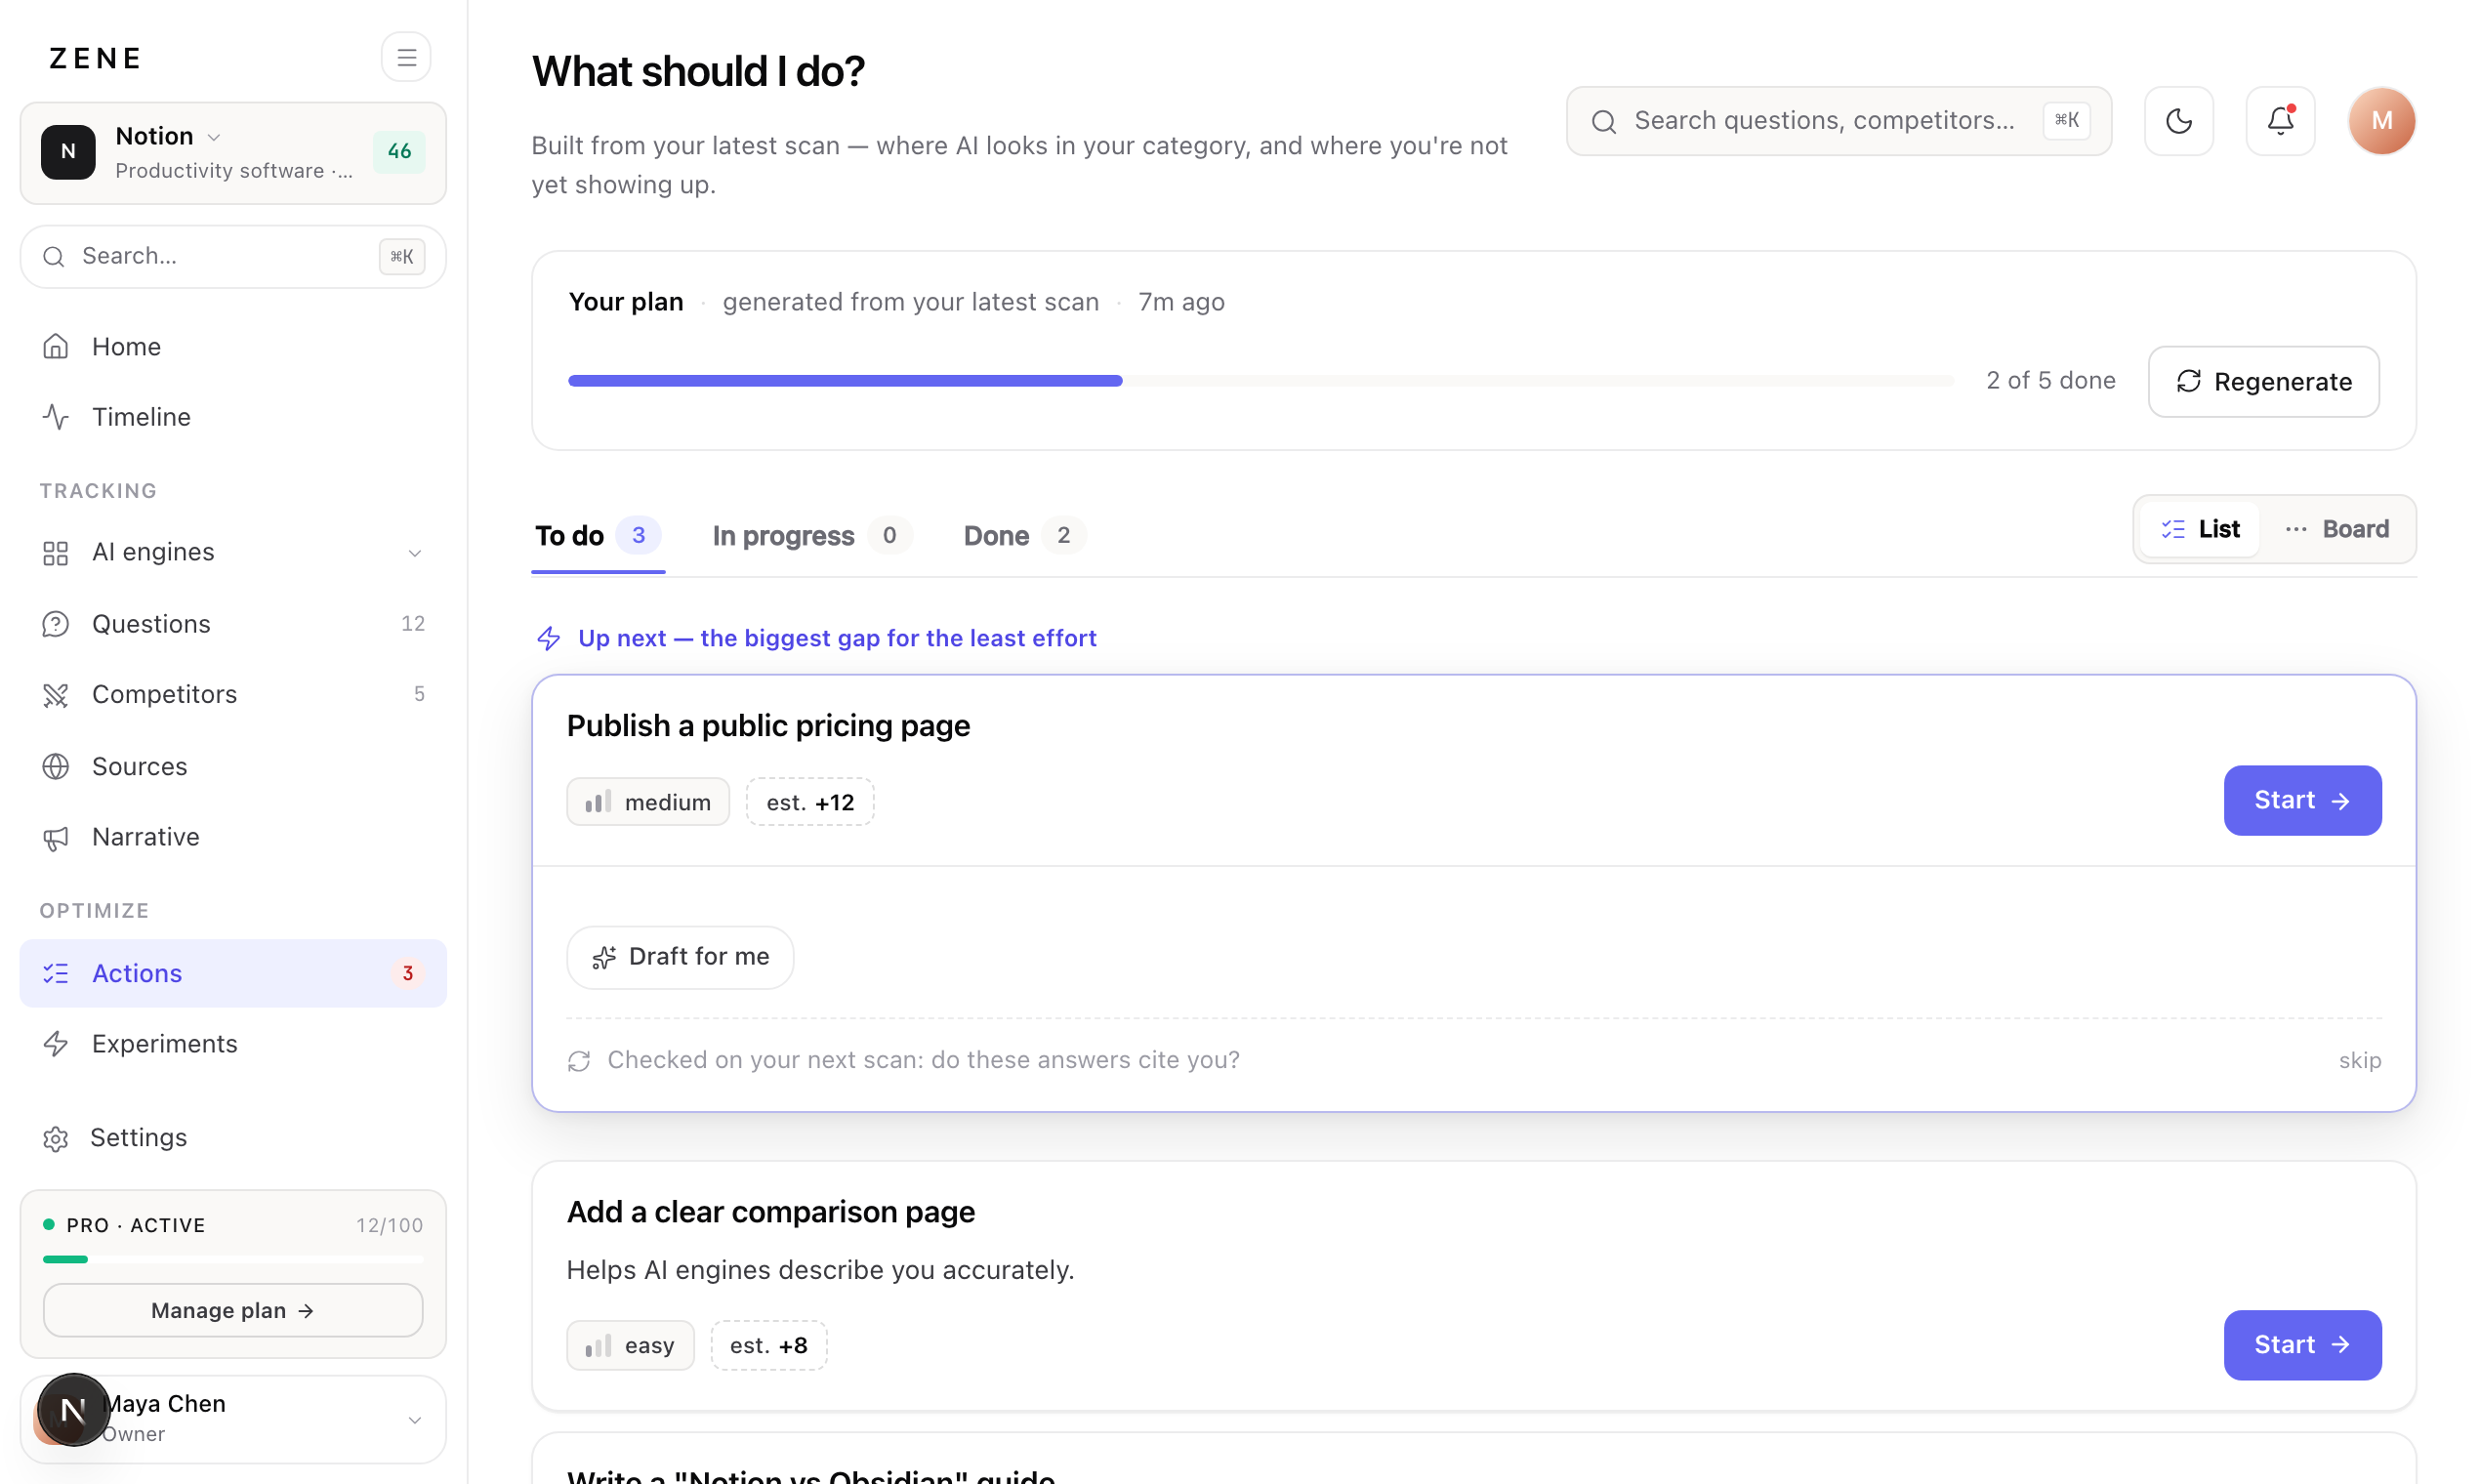
Task: Click the sidebar search magnifier icon
Action: pyautogui.click(x=54, y=257)
